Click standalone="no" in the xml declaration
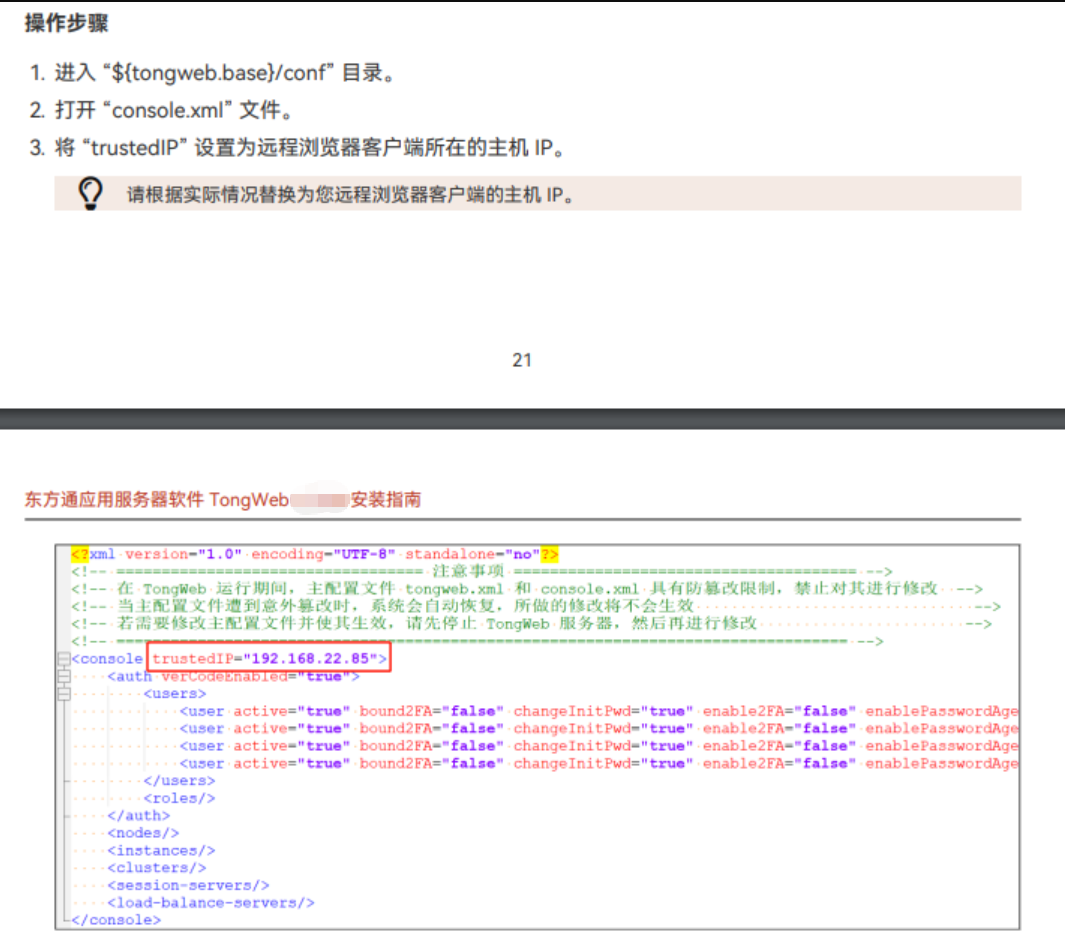1065x945 pixels. pyautogui.click(x=472, y=554)
